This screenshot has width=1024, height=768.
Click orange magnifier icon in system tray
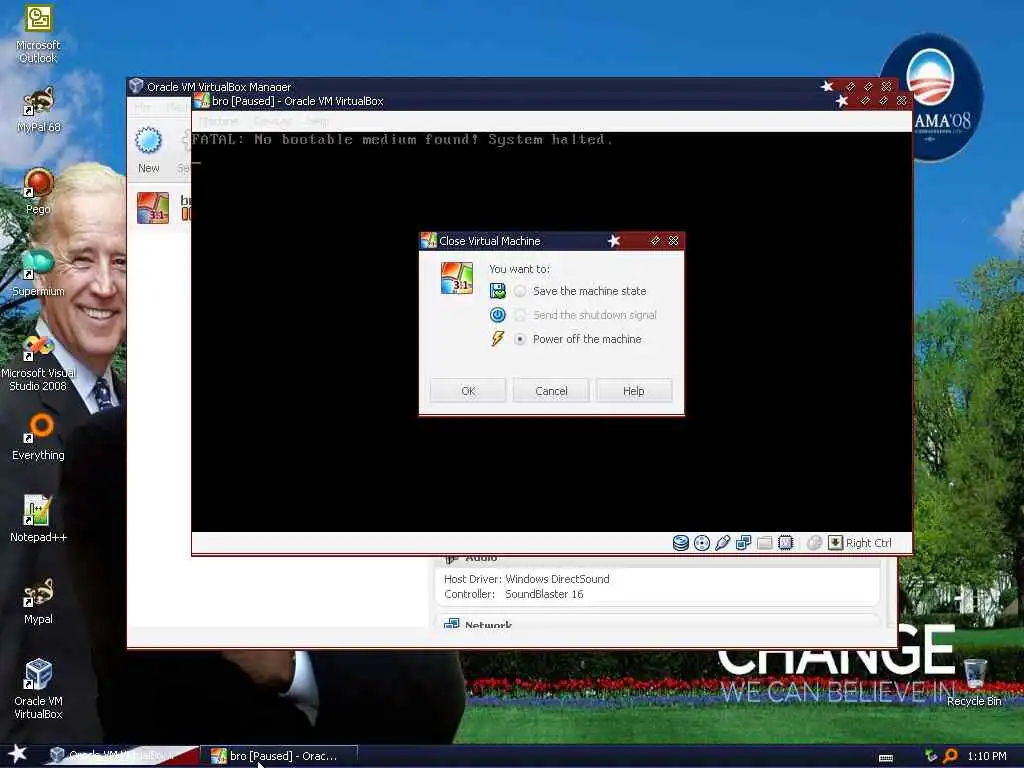click(x=950, y=756)
